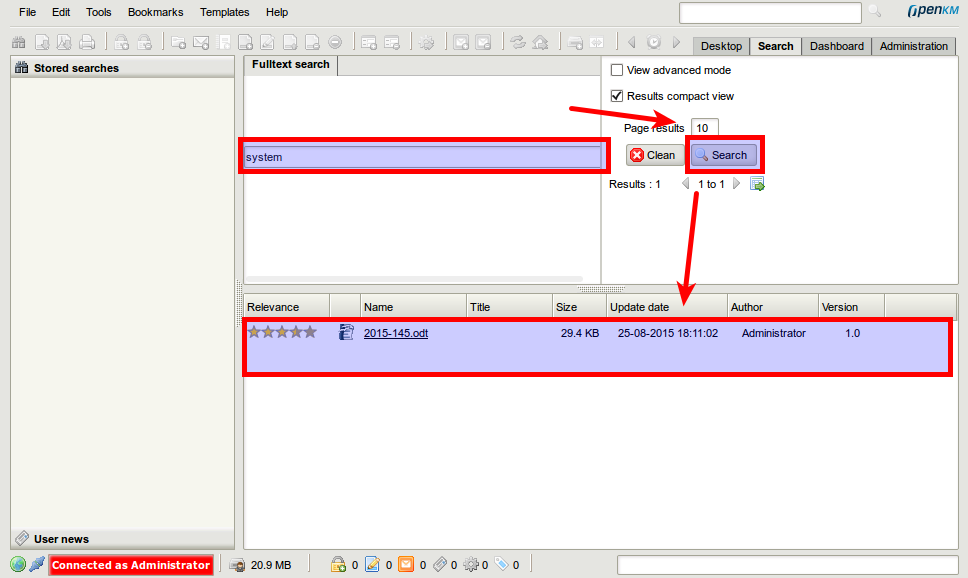This screenshot has width=968, height=578.
Task: Click the orange mail icon in status bar
Action: point(406,565)
